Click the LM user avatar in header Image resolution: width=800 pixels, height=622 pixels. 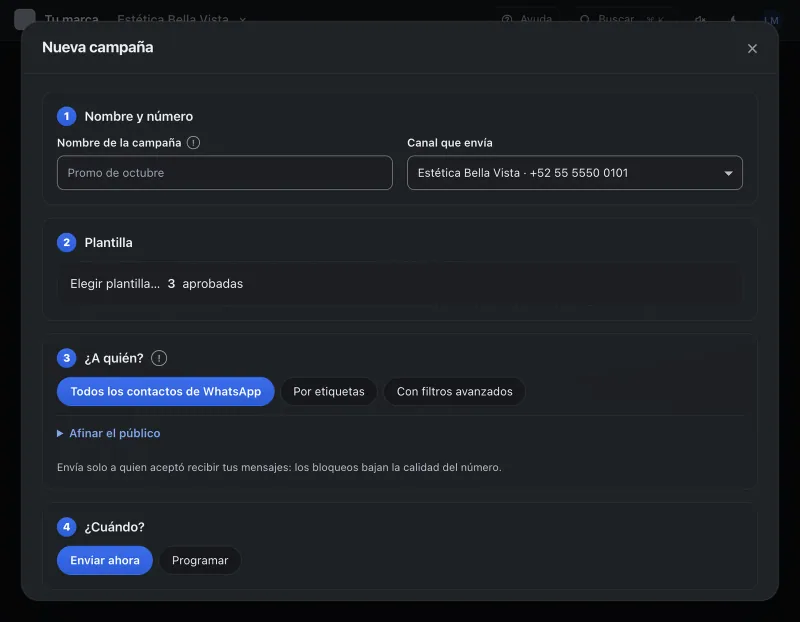coord(771,20)
